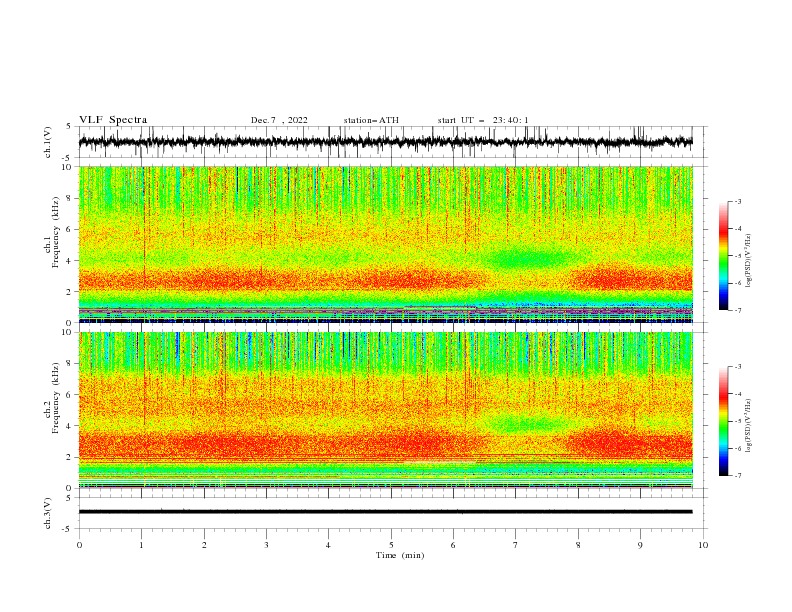
Task: Click the ch.2 spectrogram color scale bar
Action: pos(723,421)
